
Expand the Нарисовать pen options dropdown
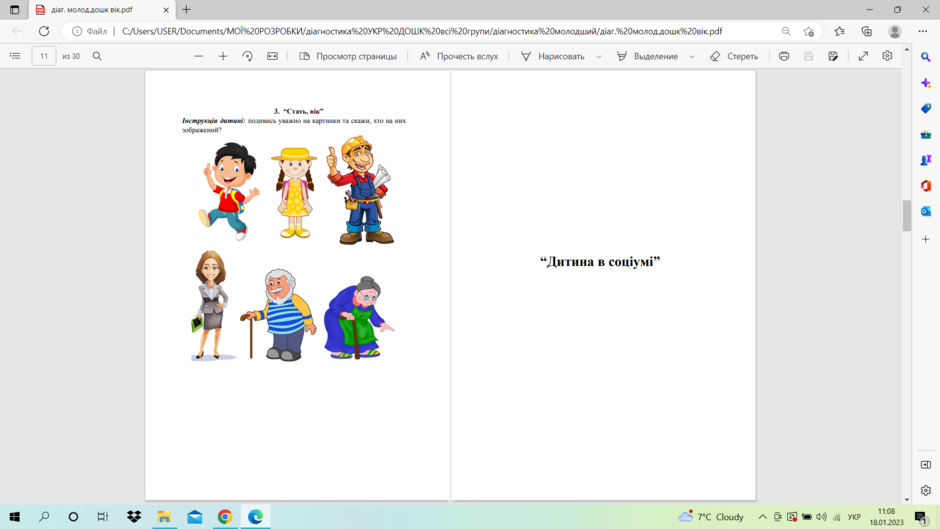click(x=599, y=56)
